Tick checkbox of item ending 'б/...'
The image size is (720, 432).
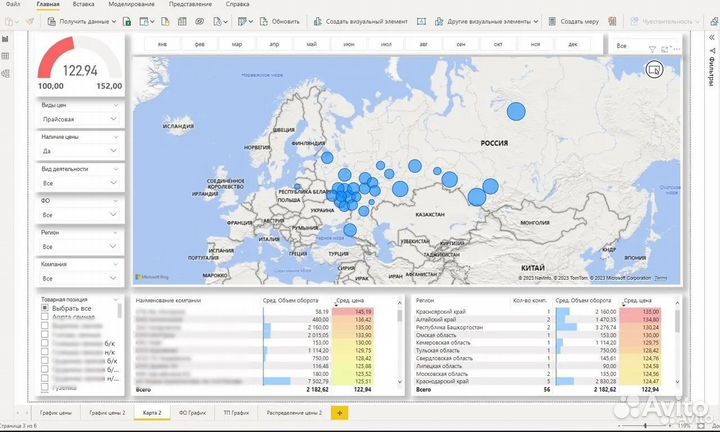[45, 369]
